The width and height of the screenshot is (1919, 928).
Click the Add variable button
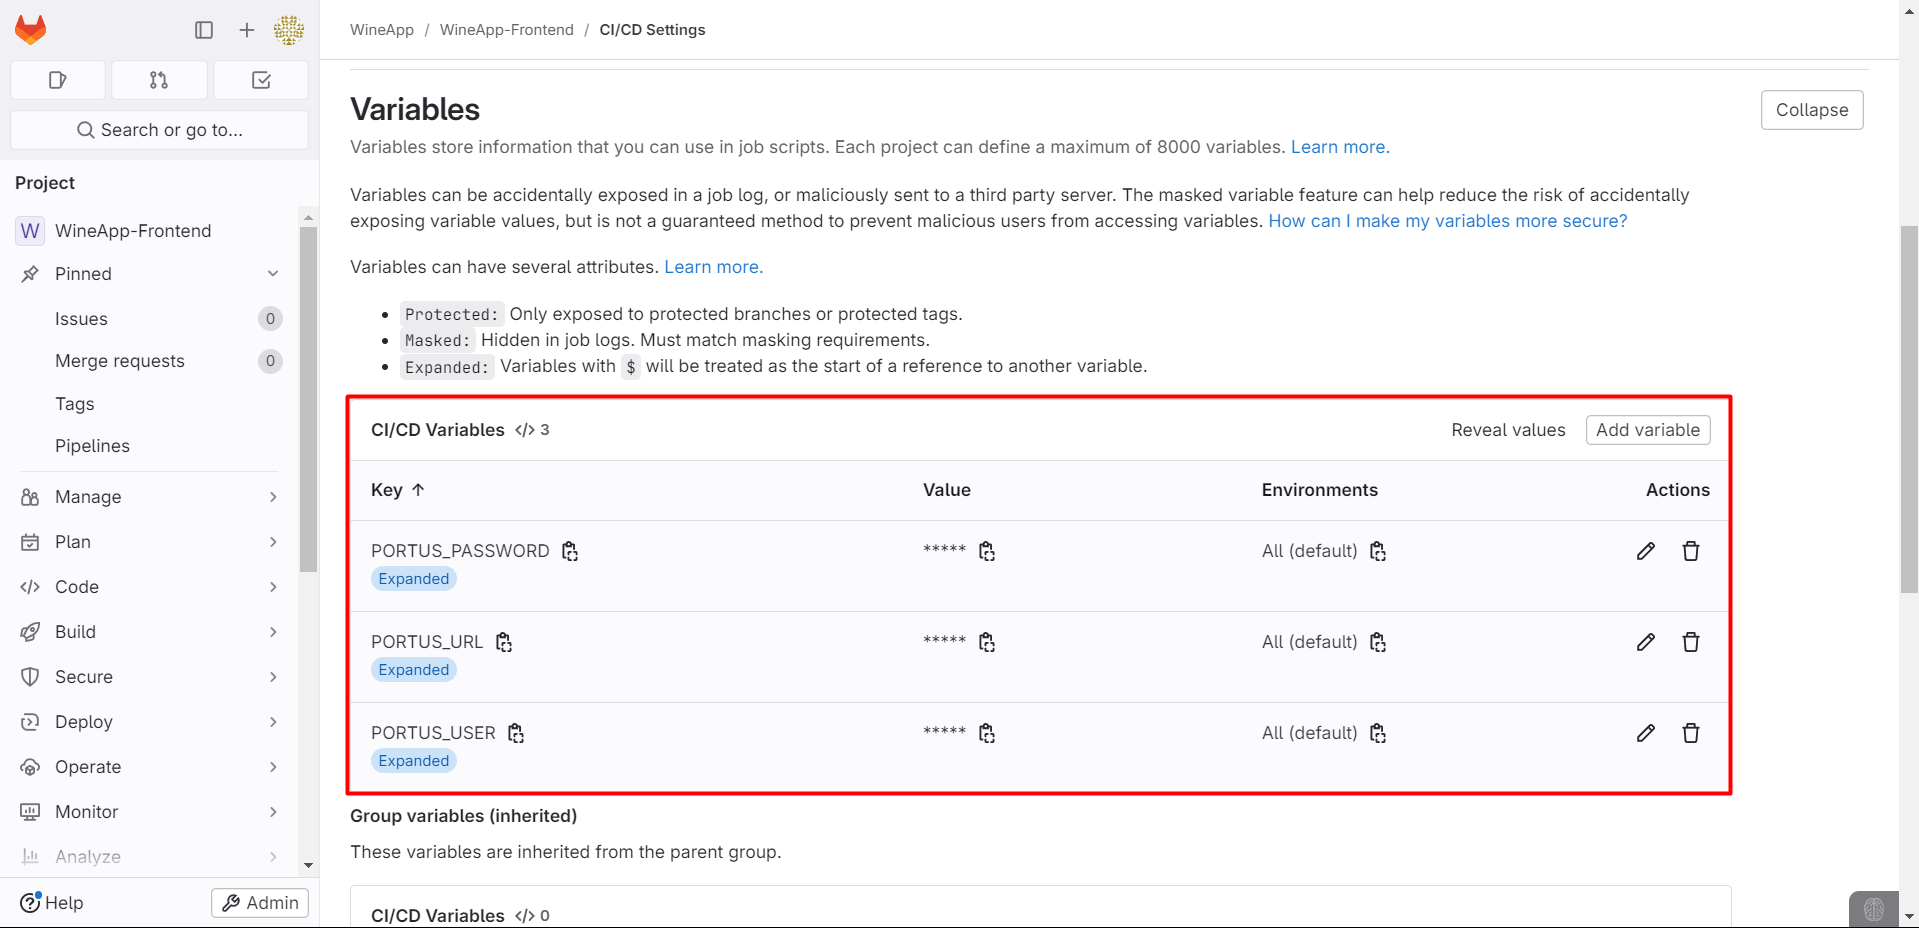(x=1647, y=430)
